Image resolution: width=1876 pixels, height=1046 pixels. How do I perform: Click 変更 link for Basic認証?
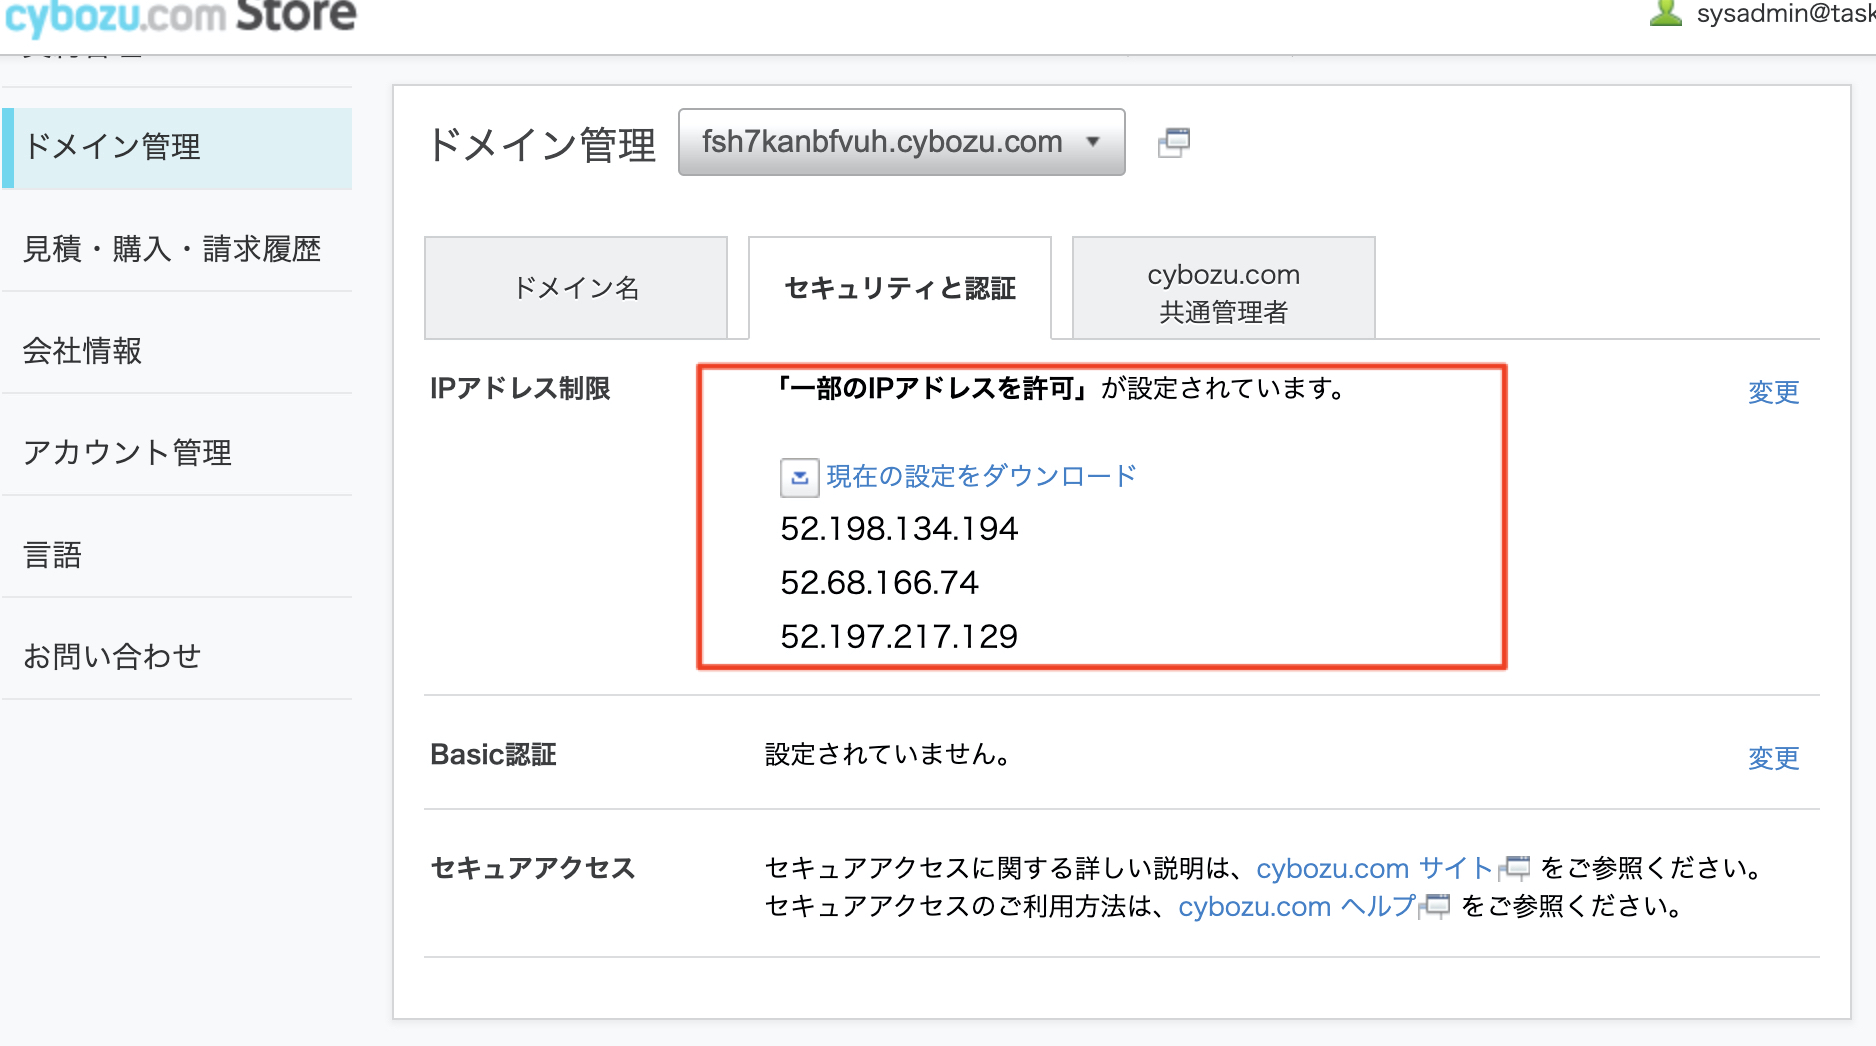1773,758
